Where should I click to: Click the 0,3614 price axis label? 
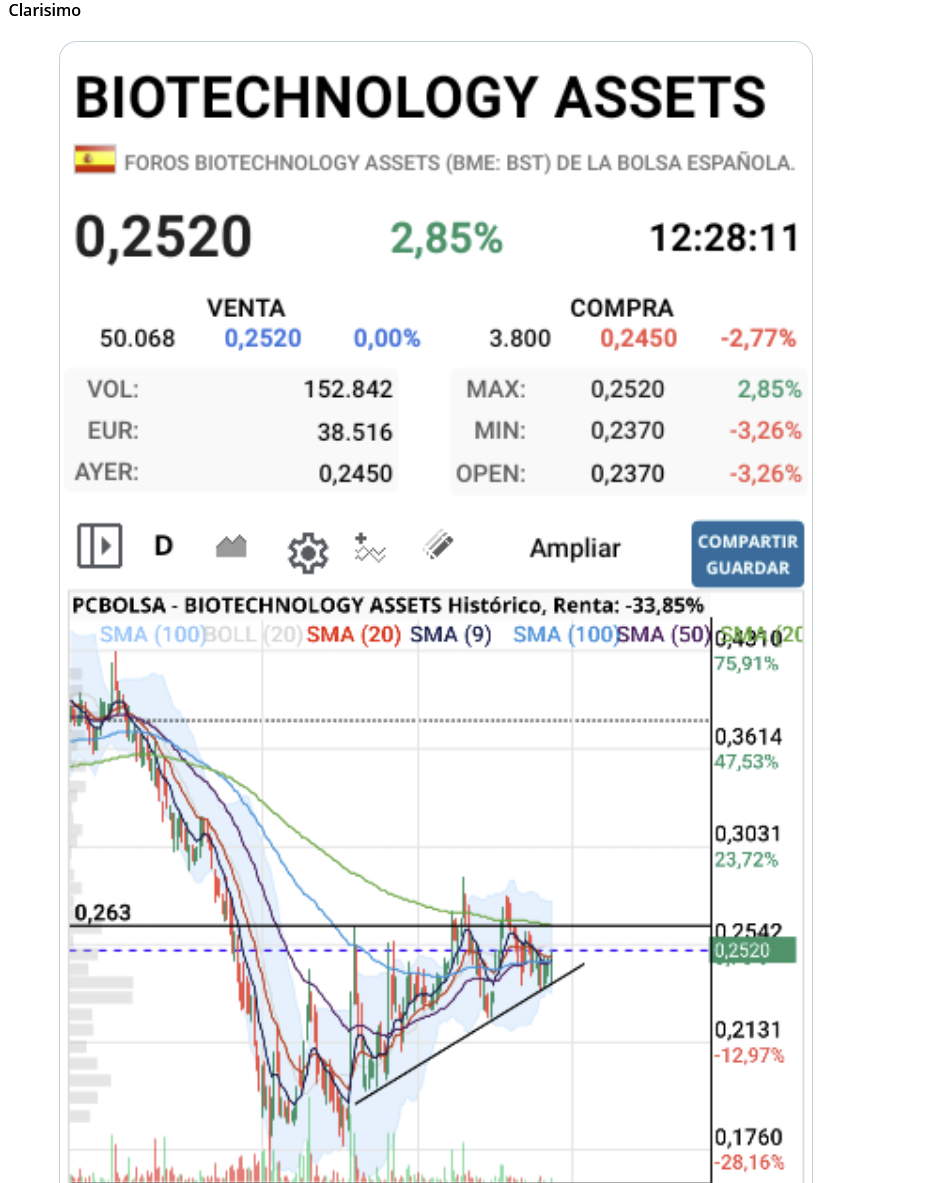click(748, 736)
